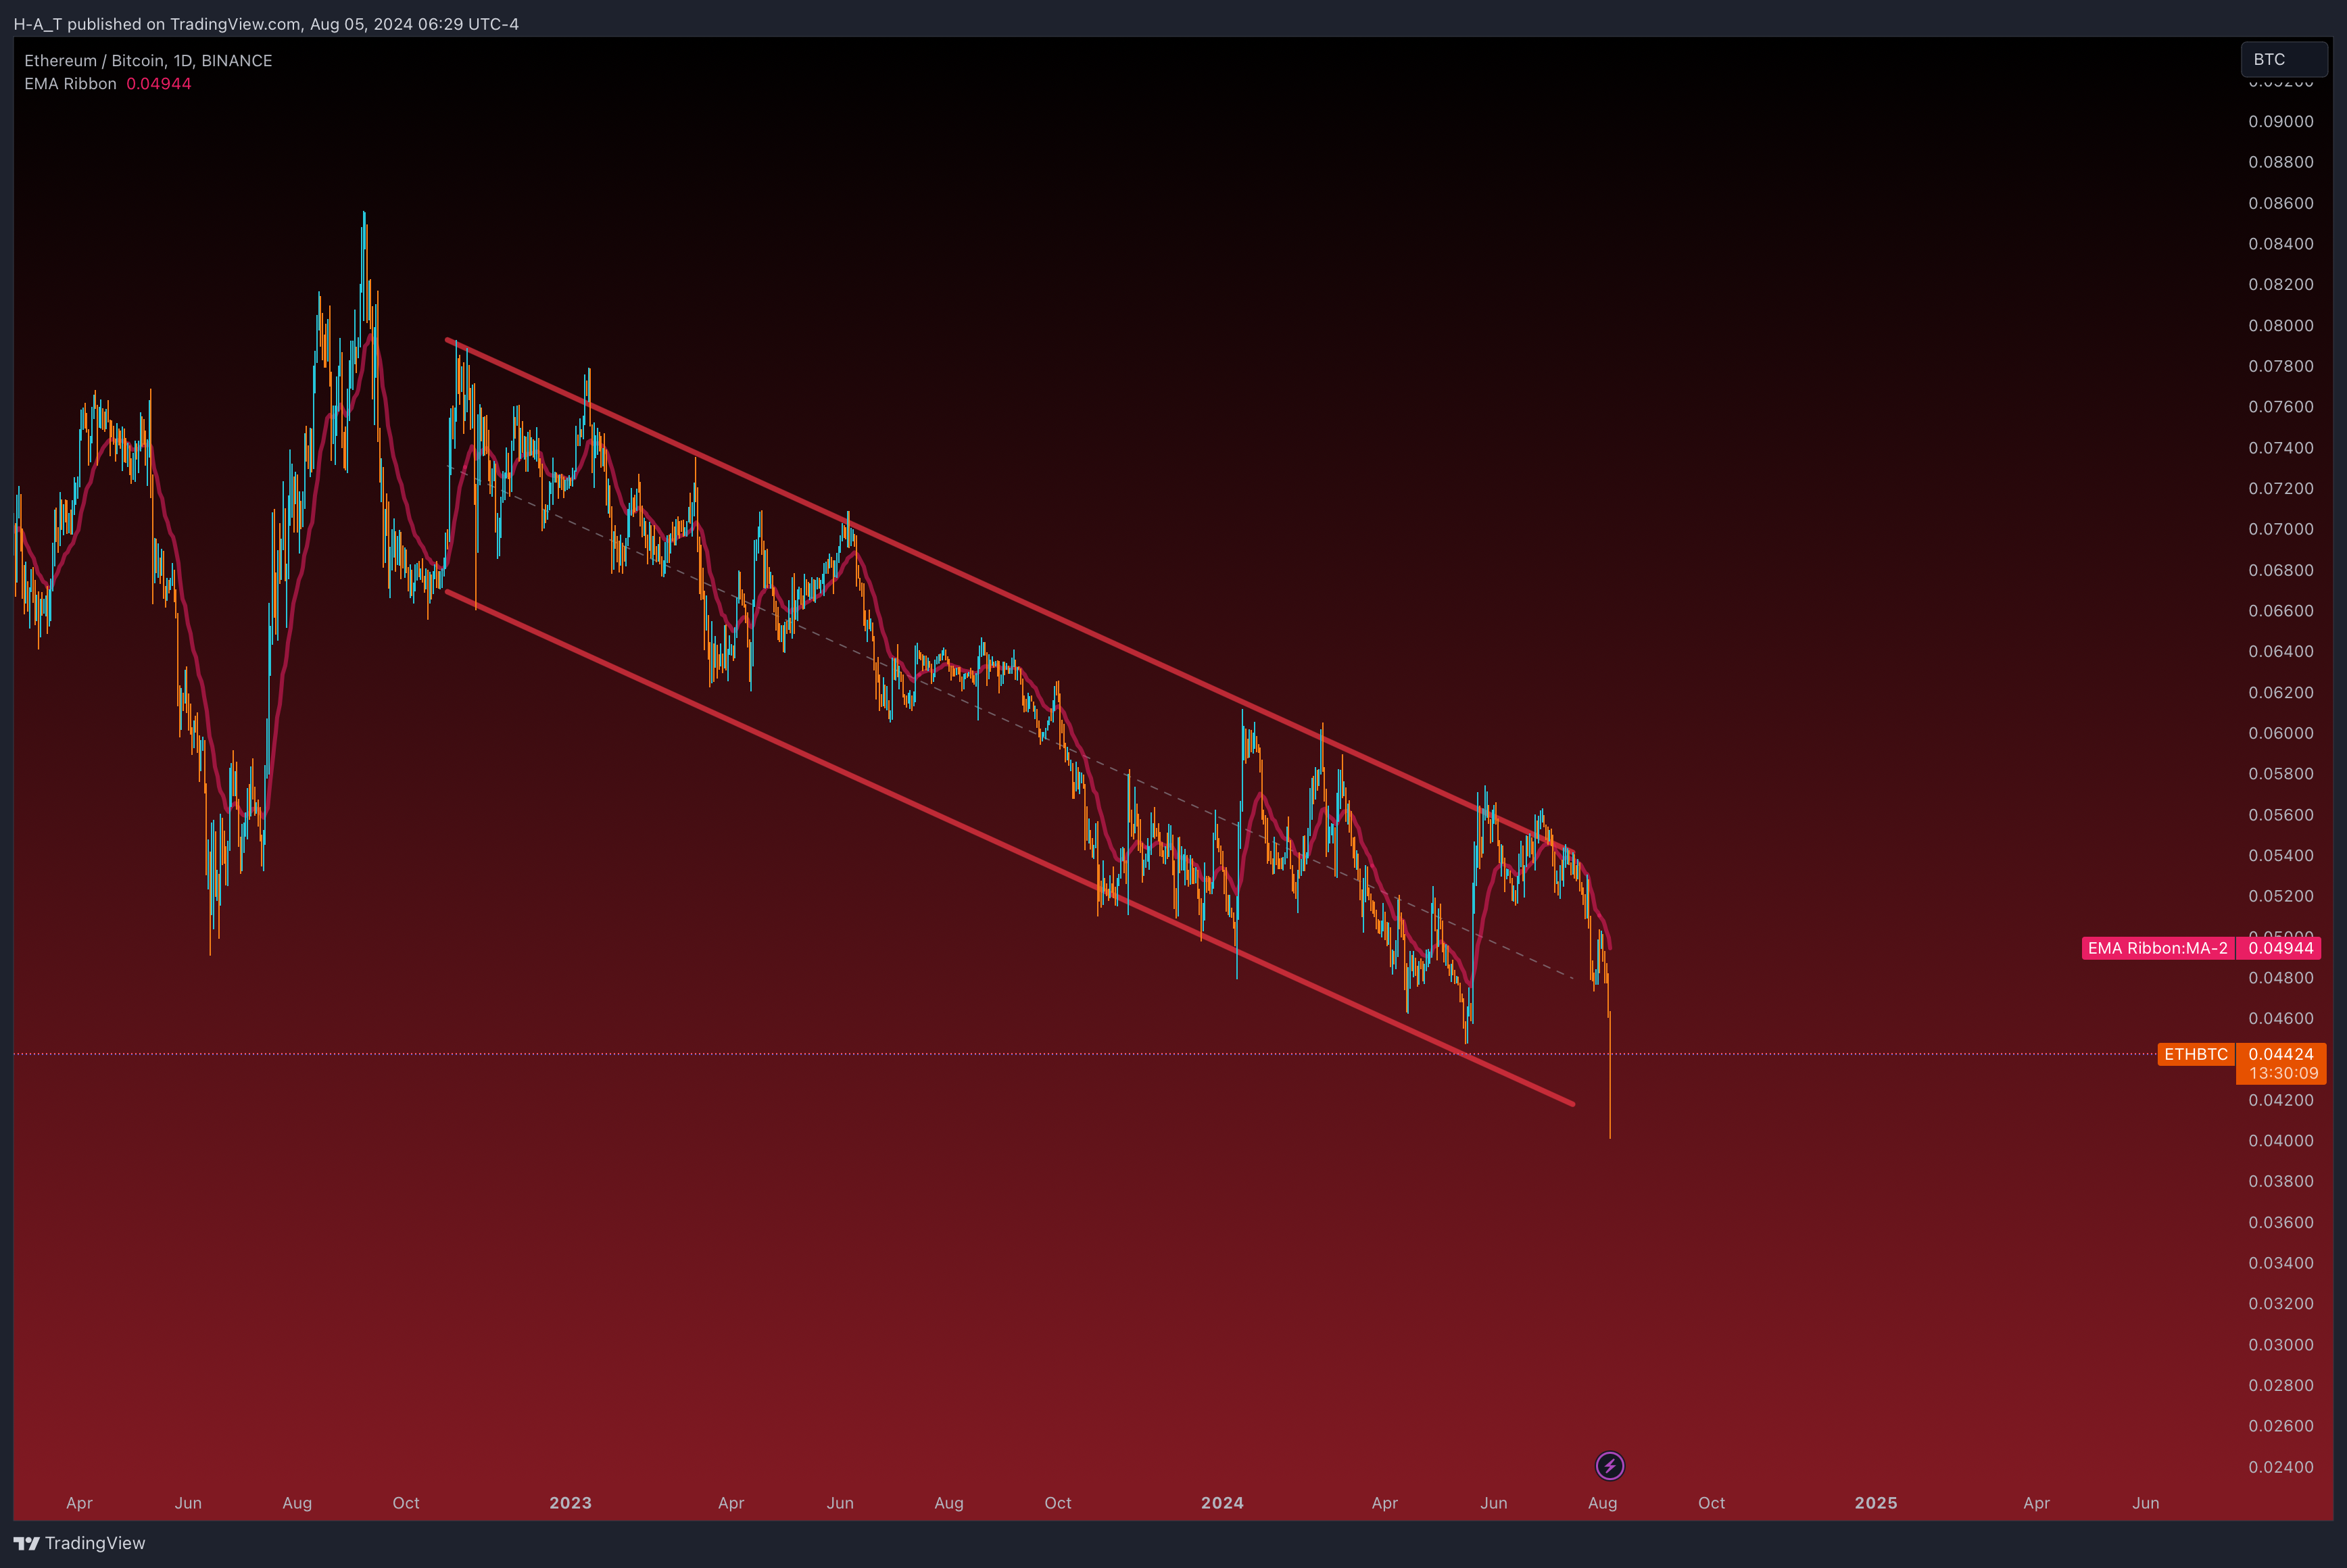Click the 0.09000 price axis value
The height and width of the screenshot is (1568, 2347).
(x=2281, y=121)
